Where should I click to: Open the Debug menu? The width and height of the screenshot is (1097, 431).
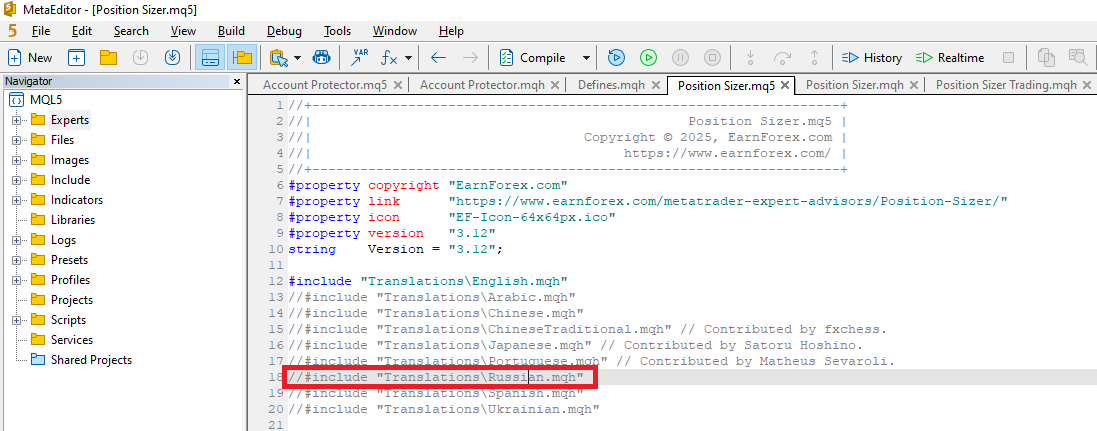tap(284, 31)
